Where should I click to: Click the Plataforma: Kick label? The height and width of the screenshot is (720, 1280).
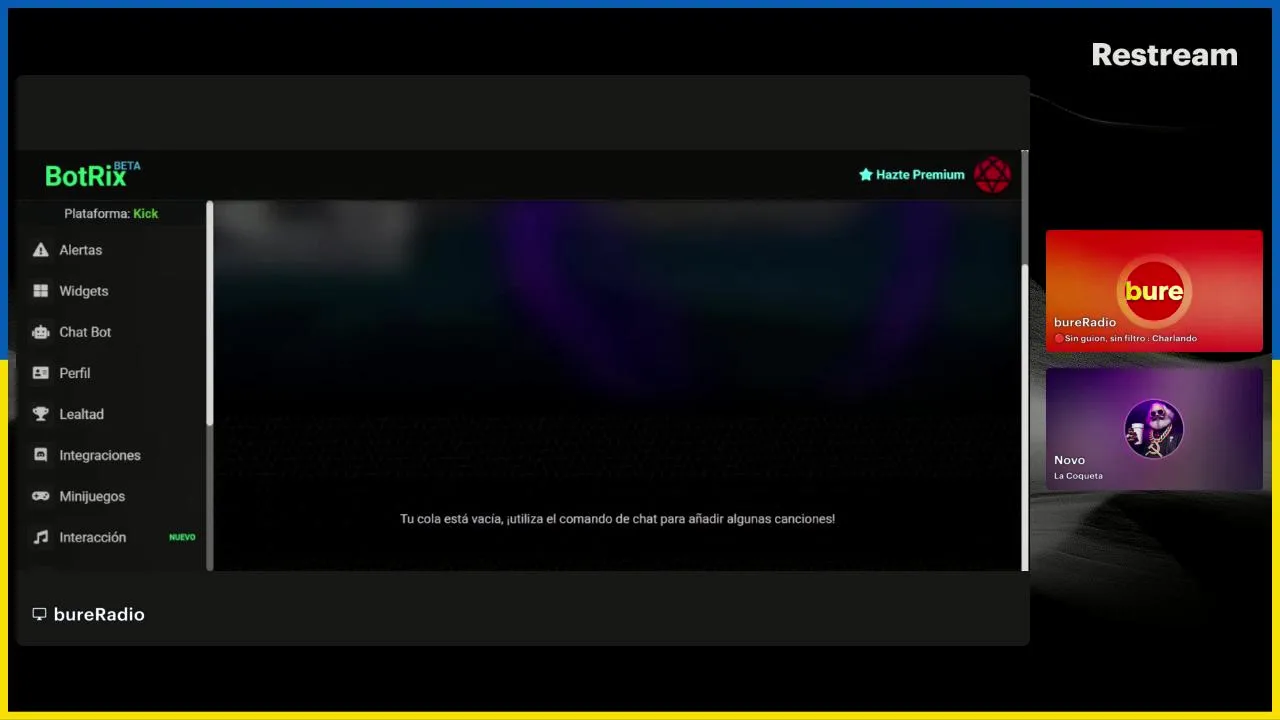tap(111, 213)
